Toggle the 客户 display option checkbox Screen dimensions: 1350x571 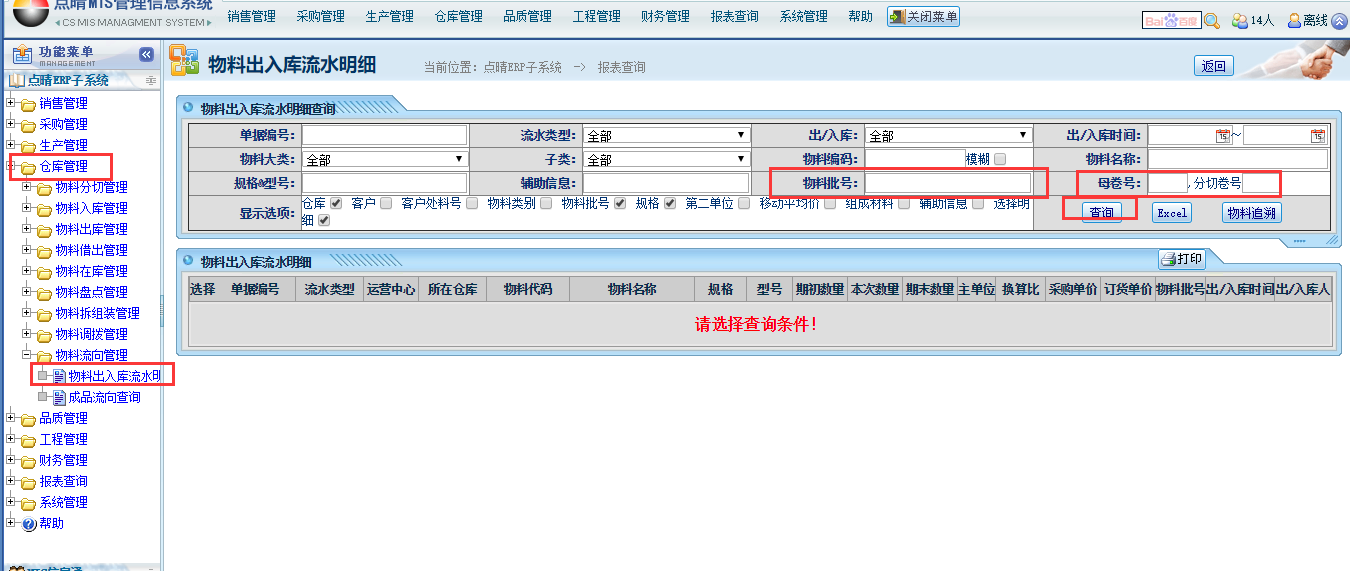[386, 203]
